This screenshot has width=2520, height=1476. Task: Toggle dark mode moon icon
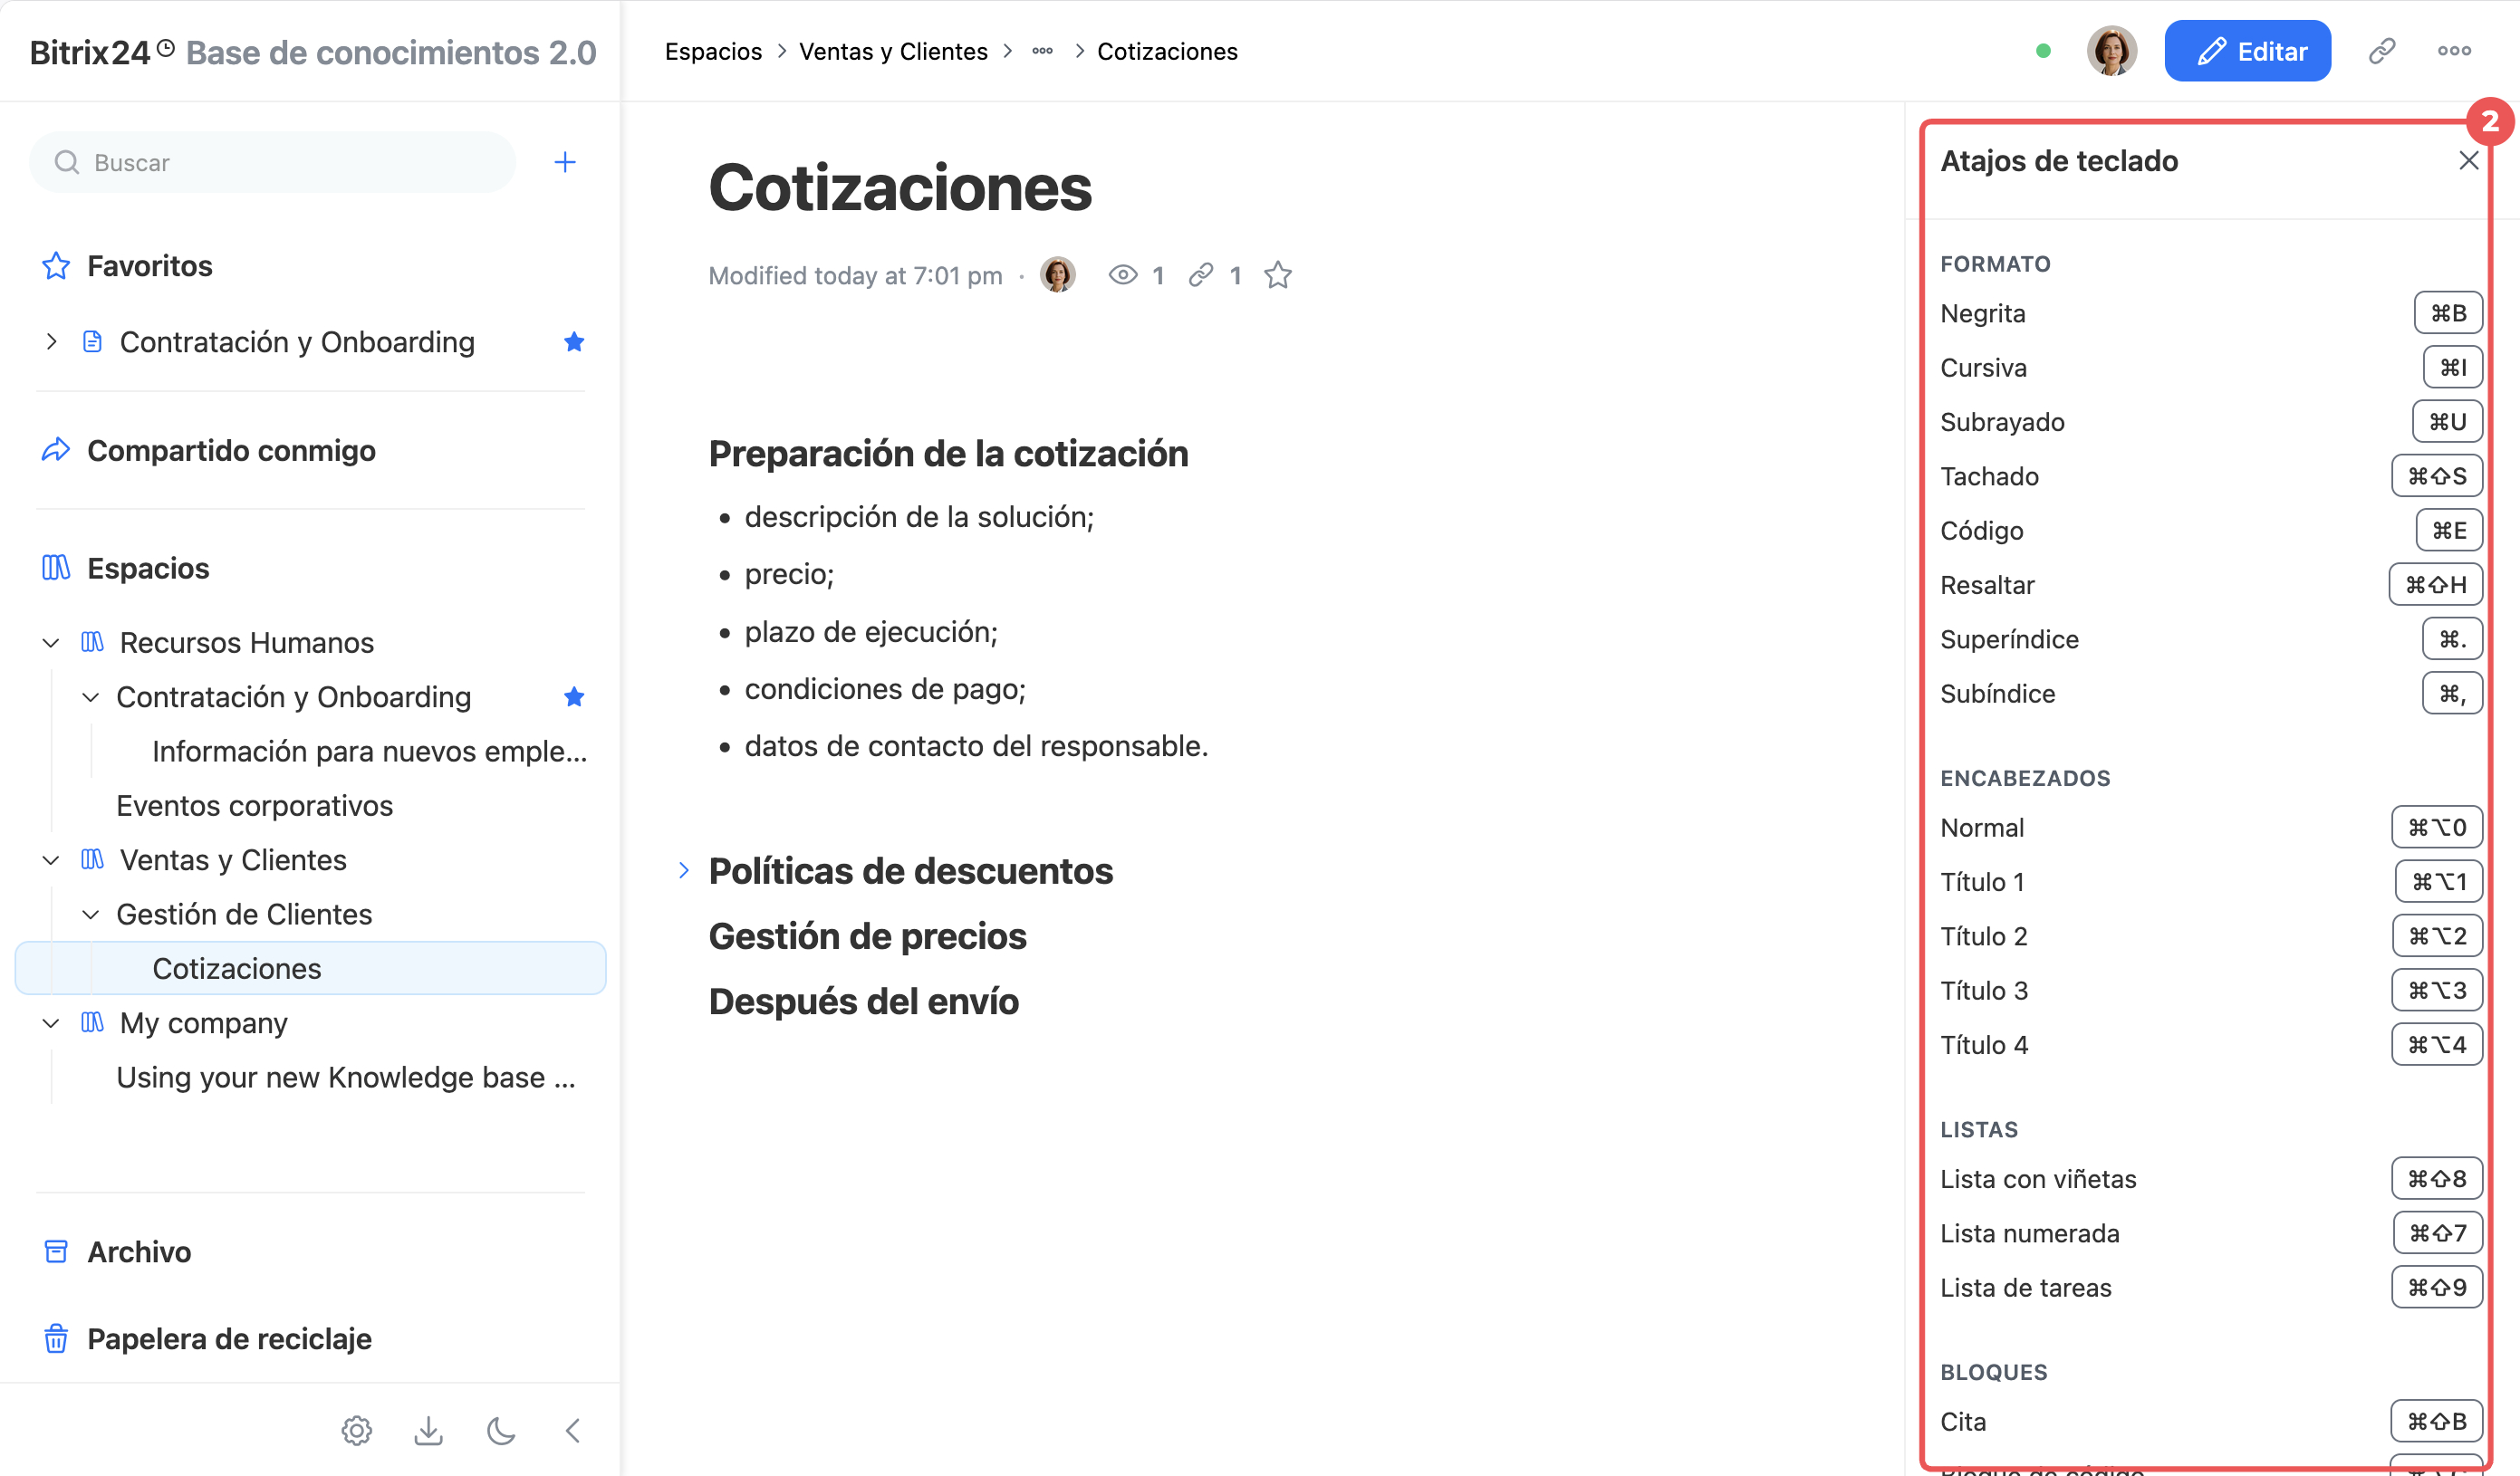point(501,1430)
